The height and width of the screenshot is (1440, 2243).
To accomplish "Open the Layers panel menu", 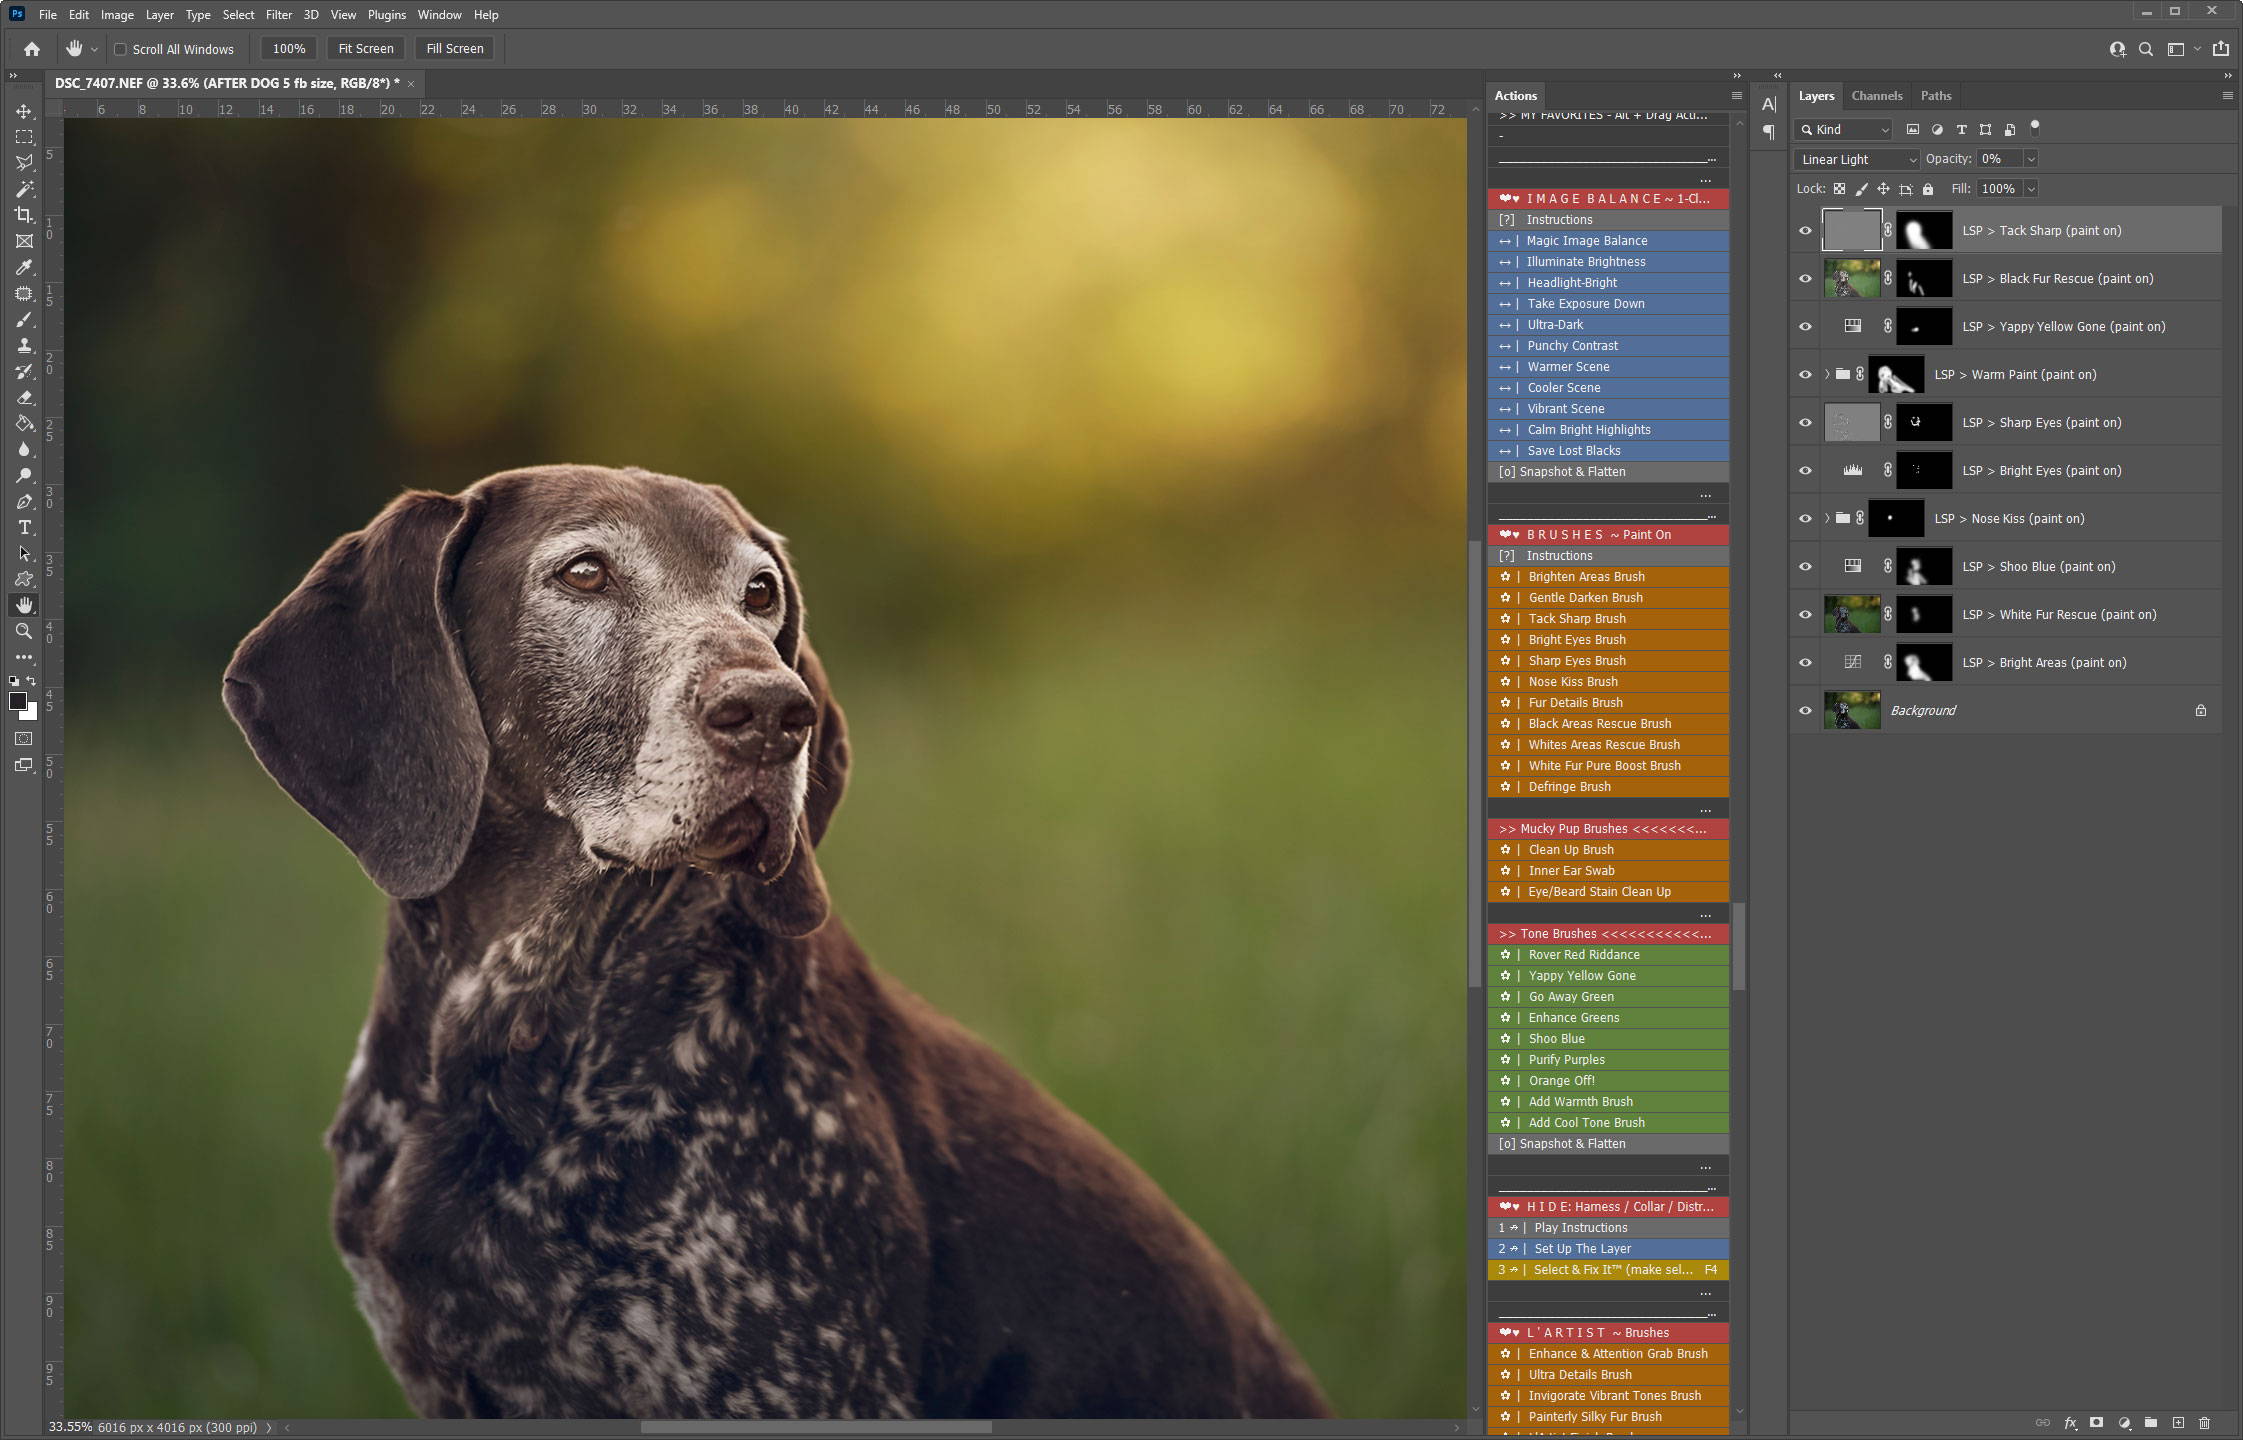I will pyautogui.click(x=2227, y=96).
